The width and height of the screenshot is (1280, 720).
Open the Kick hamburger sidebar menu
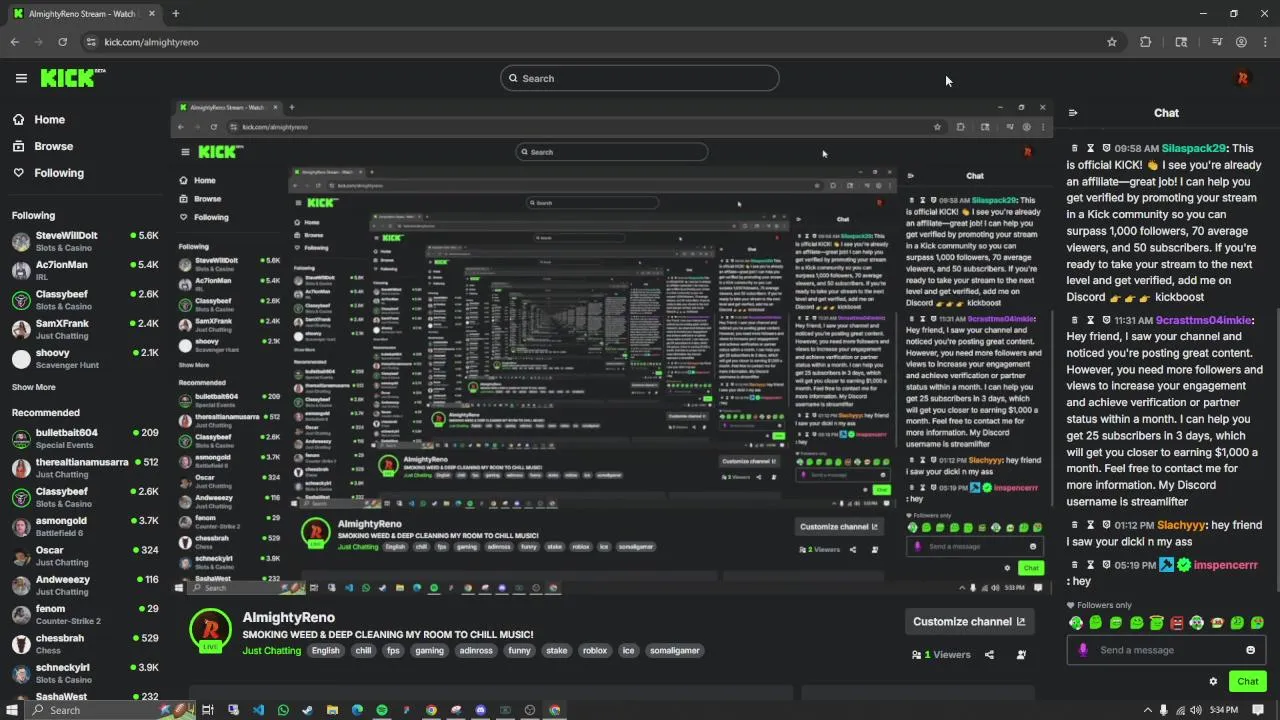pyautogui.click(x=21, y=78)
